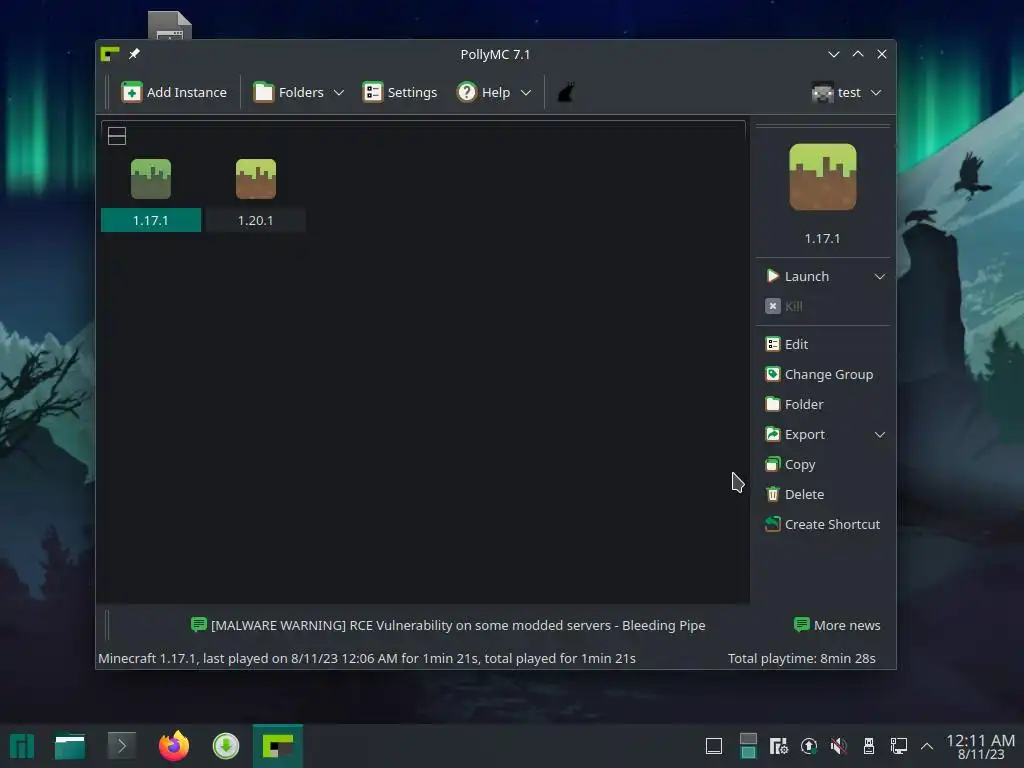Expand the Launch options arrow

880,276
